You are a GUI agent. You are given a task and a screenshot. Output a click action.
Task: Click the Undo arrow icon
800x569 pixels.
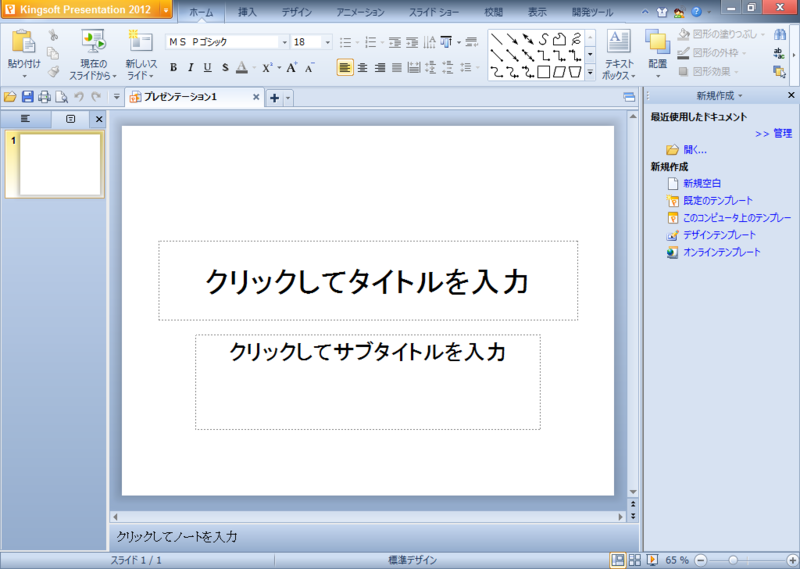pyautogui.click(x=79, y=97)
